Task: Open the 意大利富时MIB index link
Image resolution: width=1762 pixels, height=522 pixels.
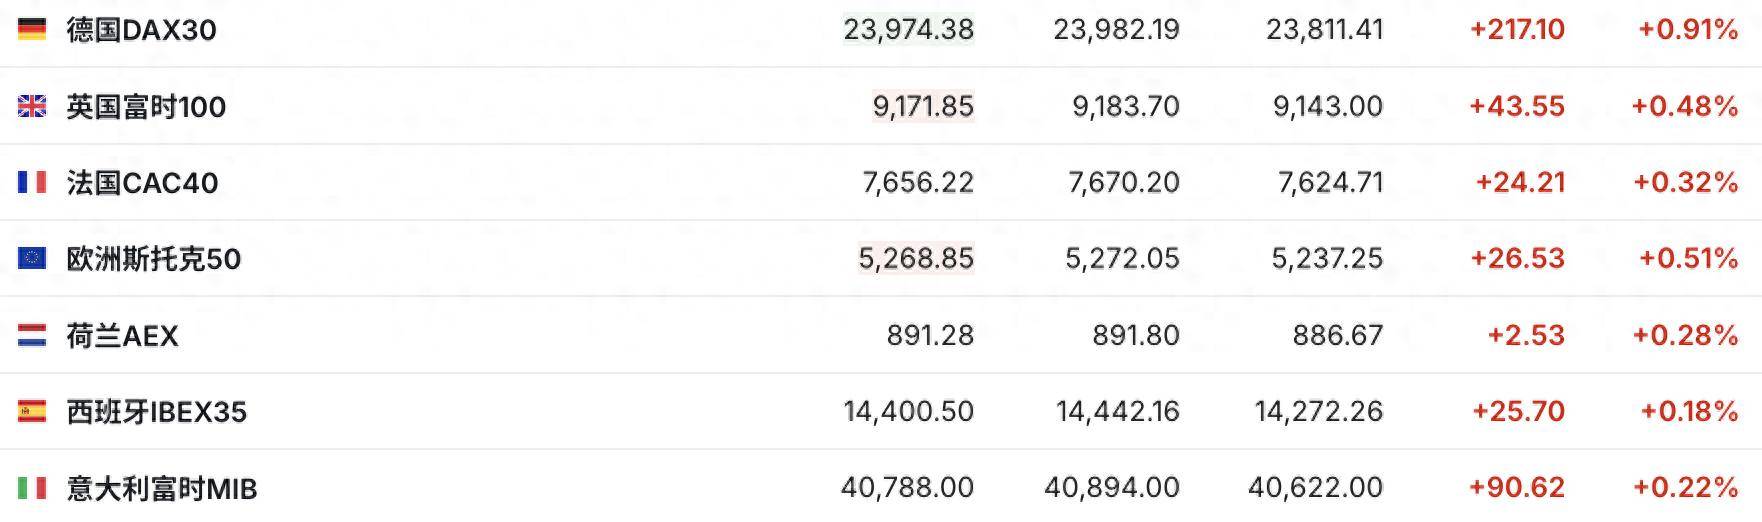Action: 162,488
